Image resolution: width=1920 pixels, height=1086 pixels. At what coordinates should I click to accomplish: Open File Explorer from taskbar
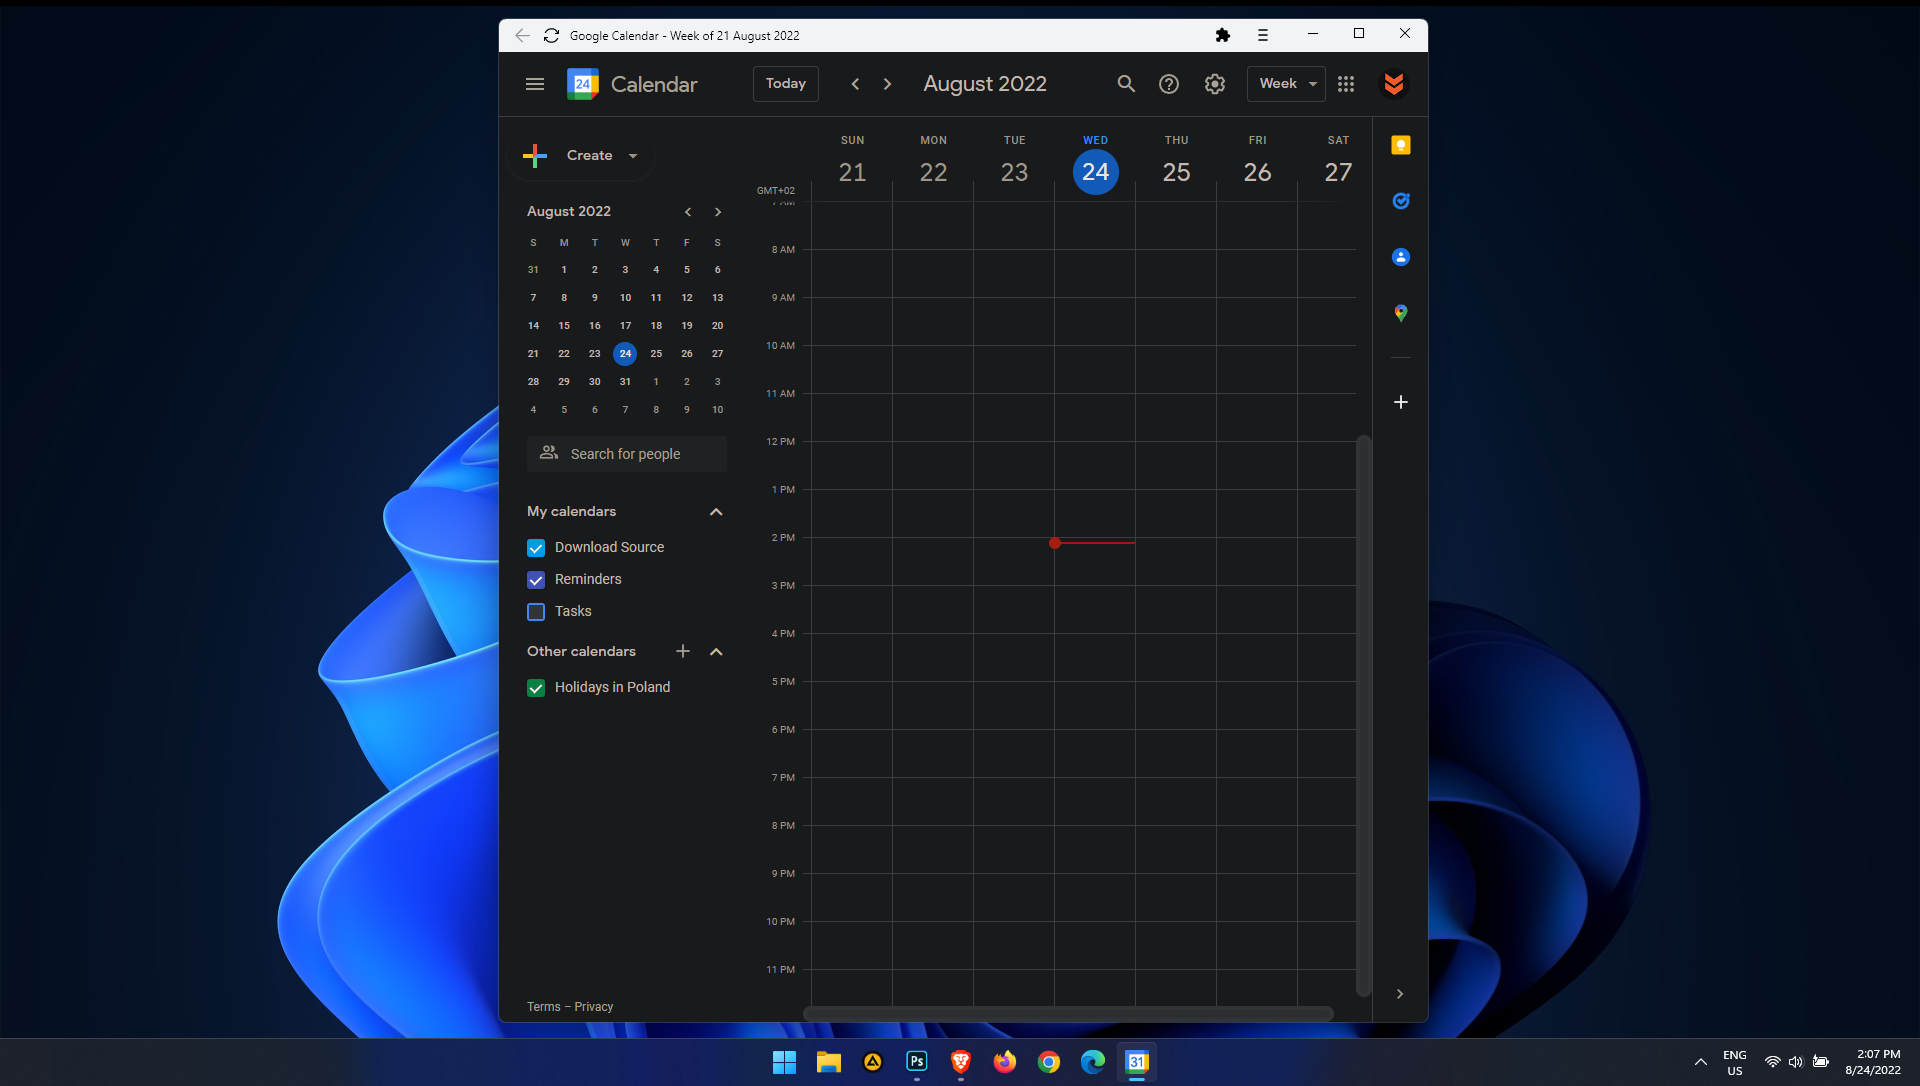[829, 1062]
